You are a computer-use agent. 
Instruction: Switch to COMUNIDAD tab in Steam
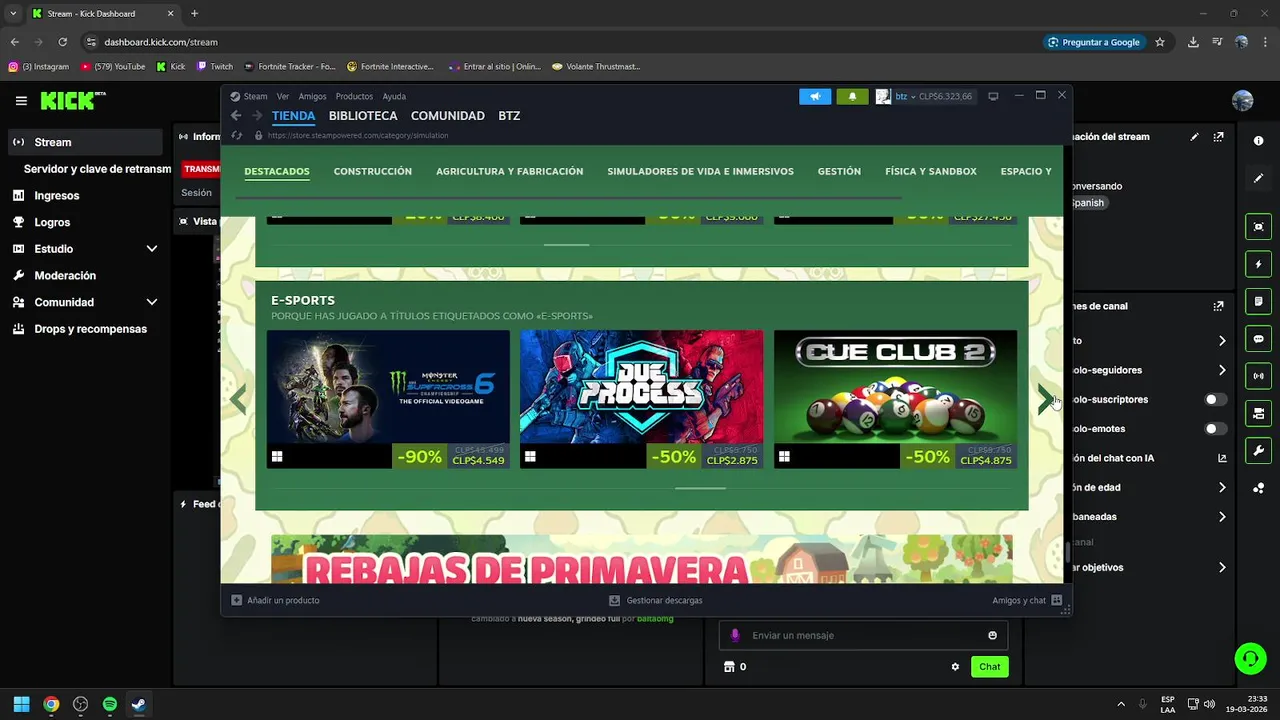[448, 116]
